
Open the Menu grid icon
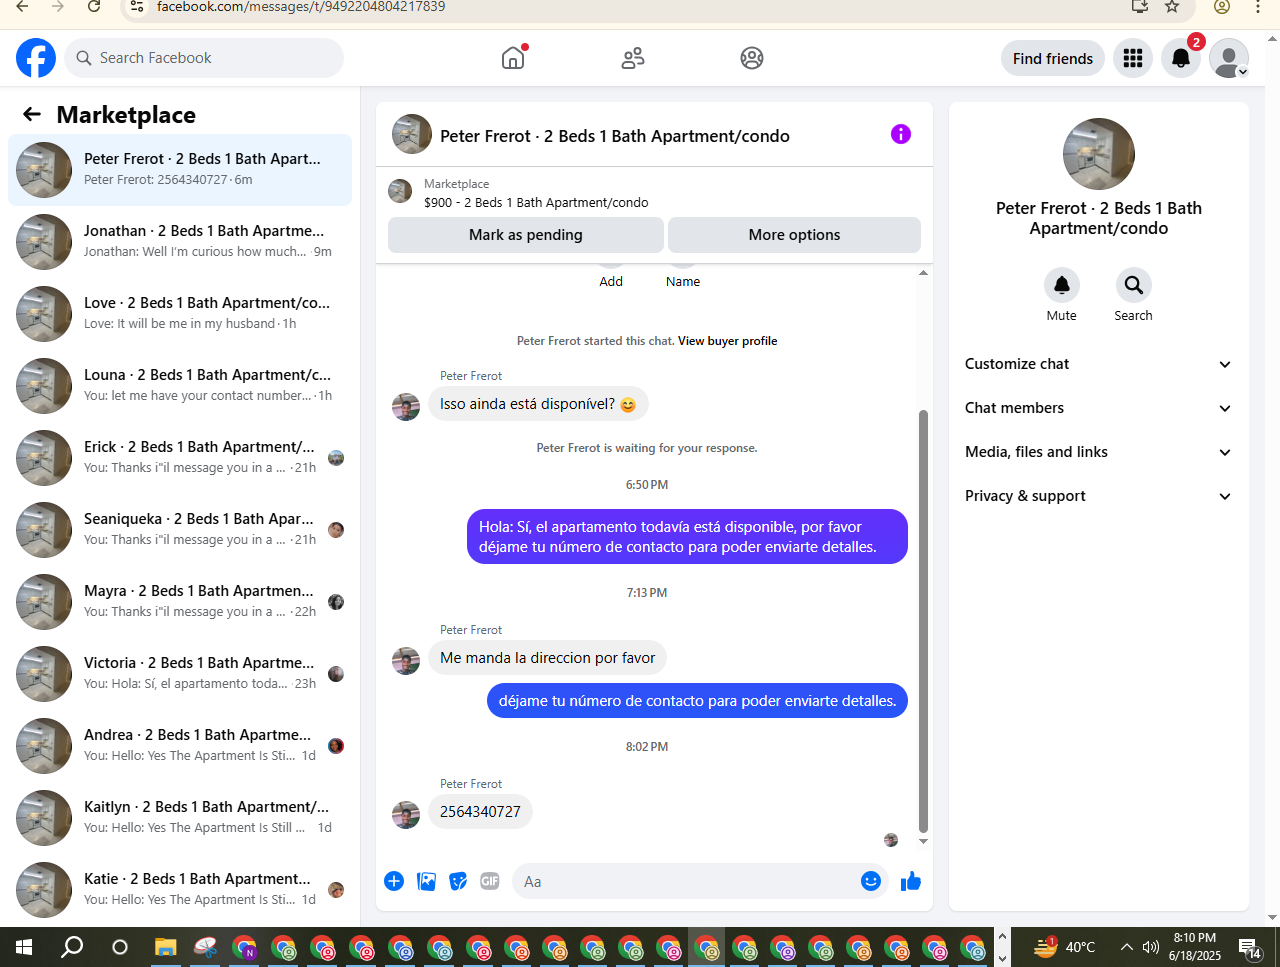(x=1133, y=58)
